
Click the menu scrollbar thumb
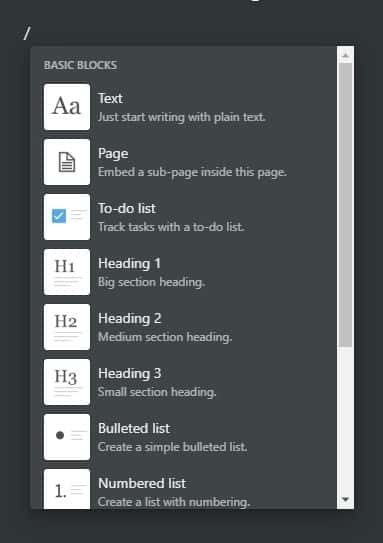[x=346, y=204]
